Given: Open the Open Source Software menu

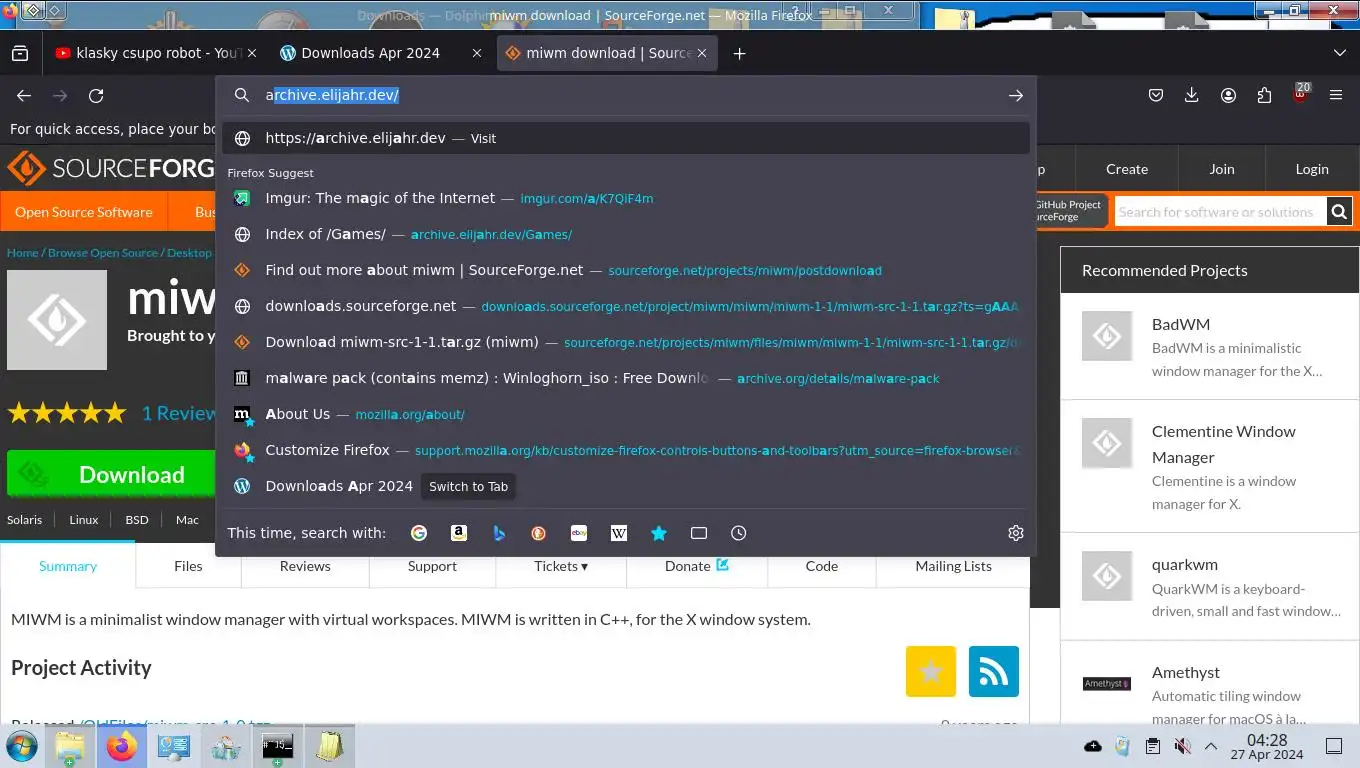Looking at the screenshot, I should pos(84,212).
